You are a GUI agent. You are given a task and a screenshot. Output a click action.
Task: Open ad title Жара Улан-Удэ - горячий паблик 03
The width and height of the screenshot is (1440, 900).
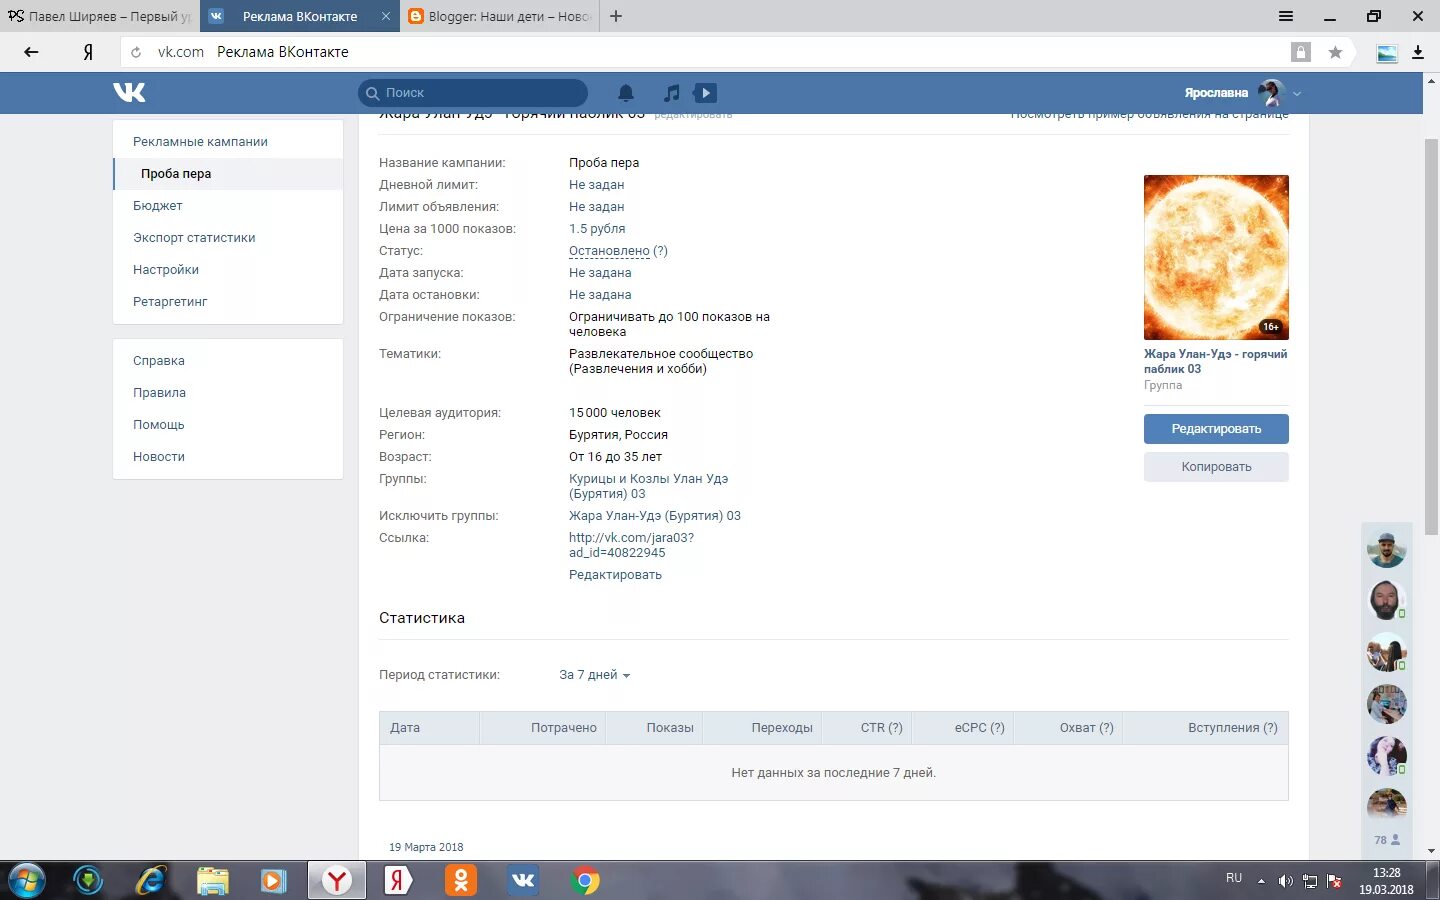click(x=1216, y=361)
